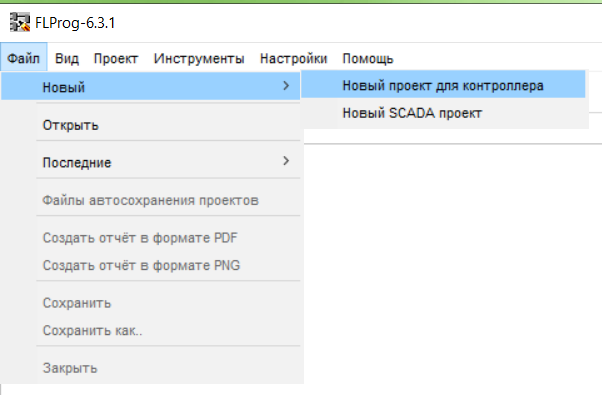The image size is (602, 395).
Task: Click the Сохранить menu entry
Action: click(x=150, y=303)
